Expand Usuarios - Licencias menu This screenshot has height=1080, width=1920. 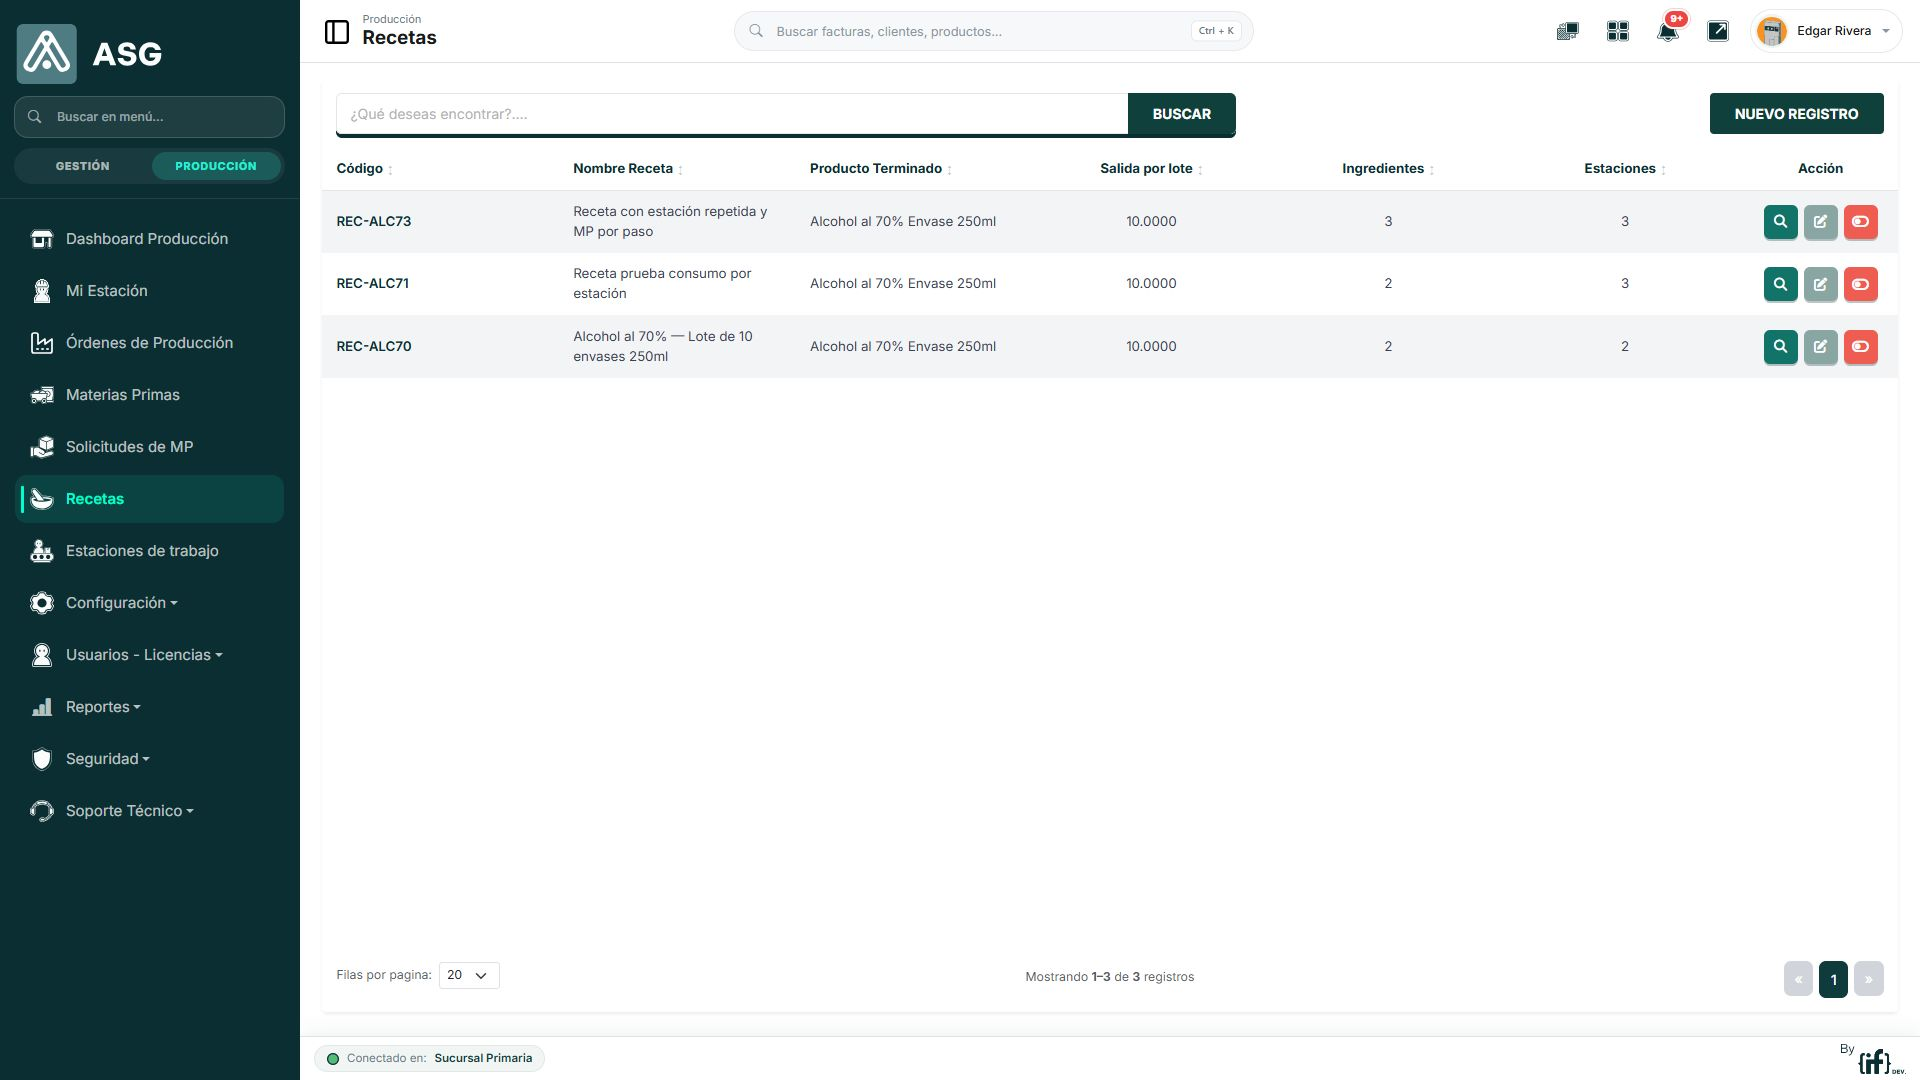(x=150, y=655)
